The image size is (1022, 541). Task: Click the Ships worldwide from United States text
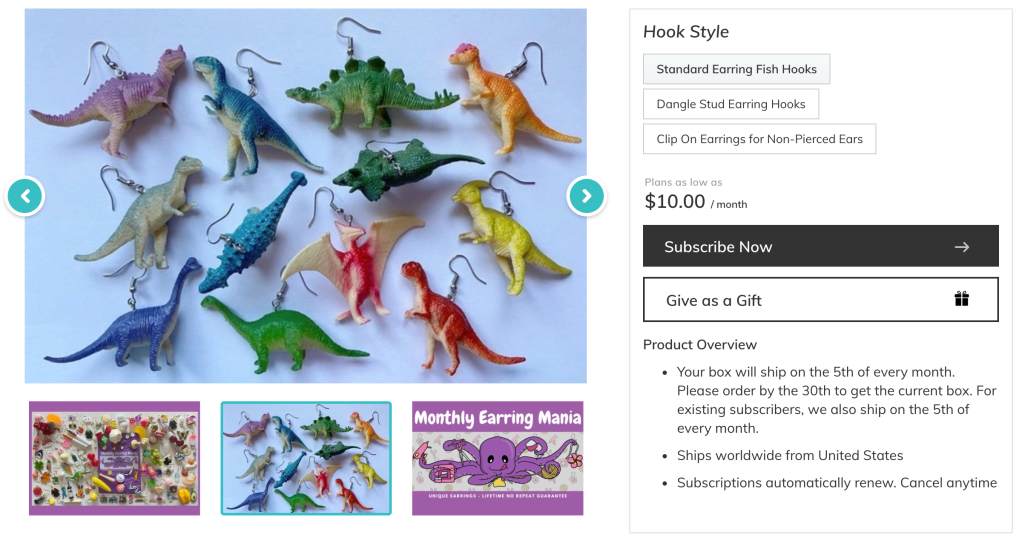click(x=789, y=456)
